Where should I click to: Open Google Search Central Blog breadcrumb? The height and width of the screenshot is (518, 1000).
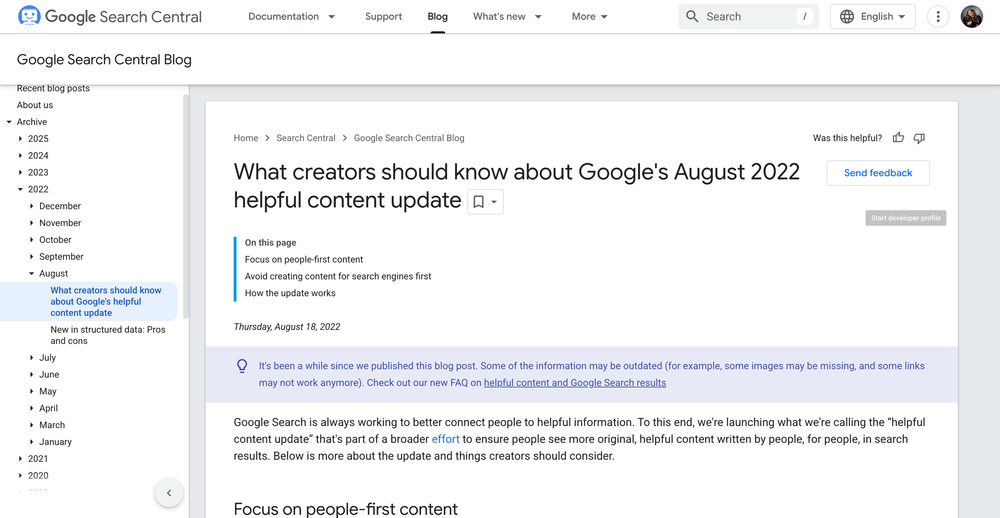409,138
